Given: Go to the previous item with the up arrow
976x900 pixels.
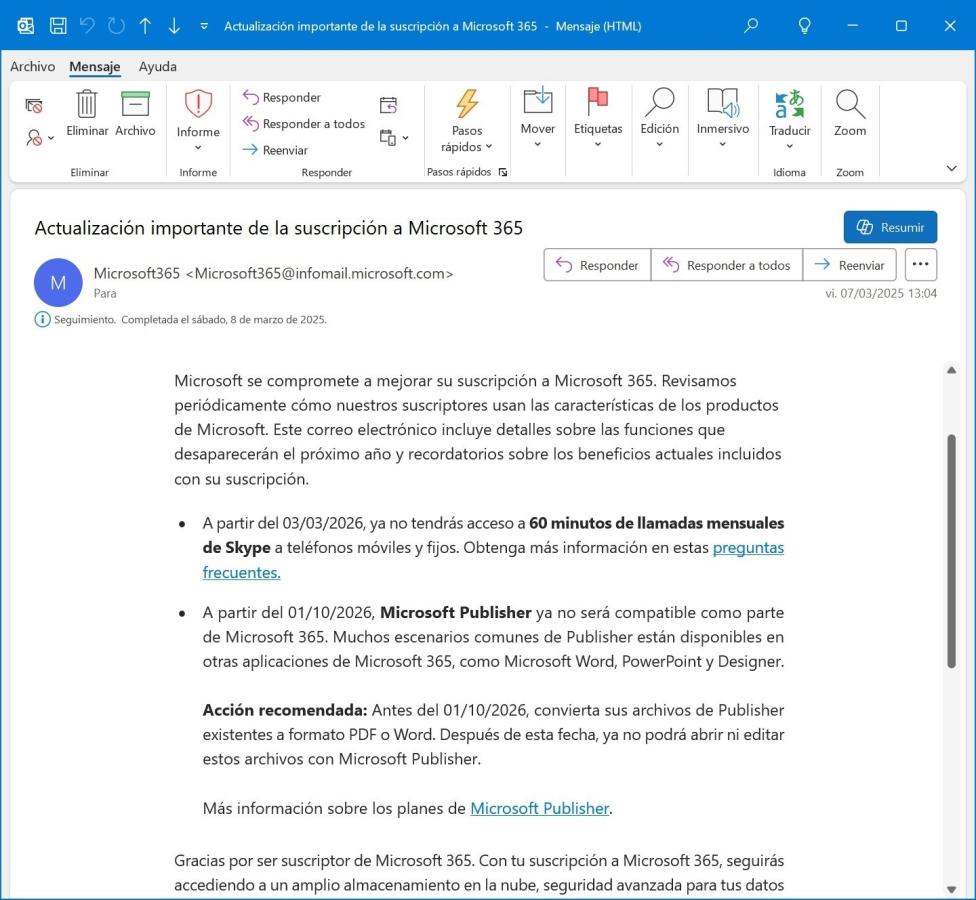Looking at the screenshot, I should (145, 26).
